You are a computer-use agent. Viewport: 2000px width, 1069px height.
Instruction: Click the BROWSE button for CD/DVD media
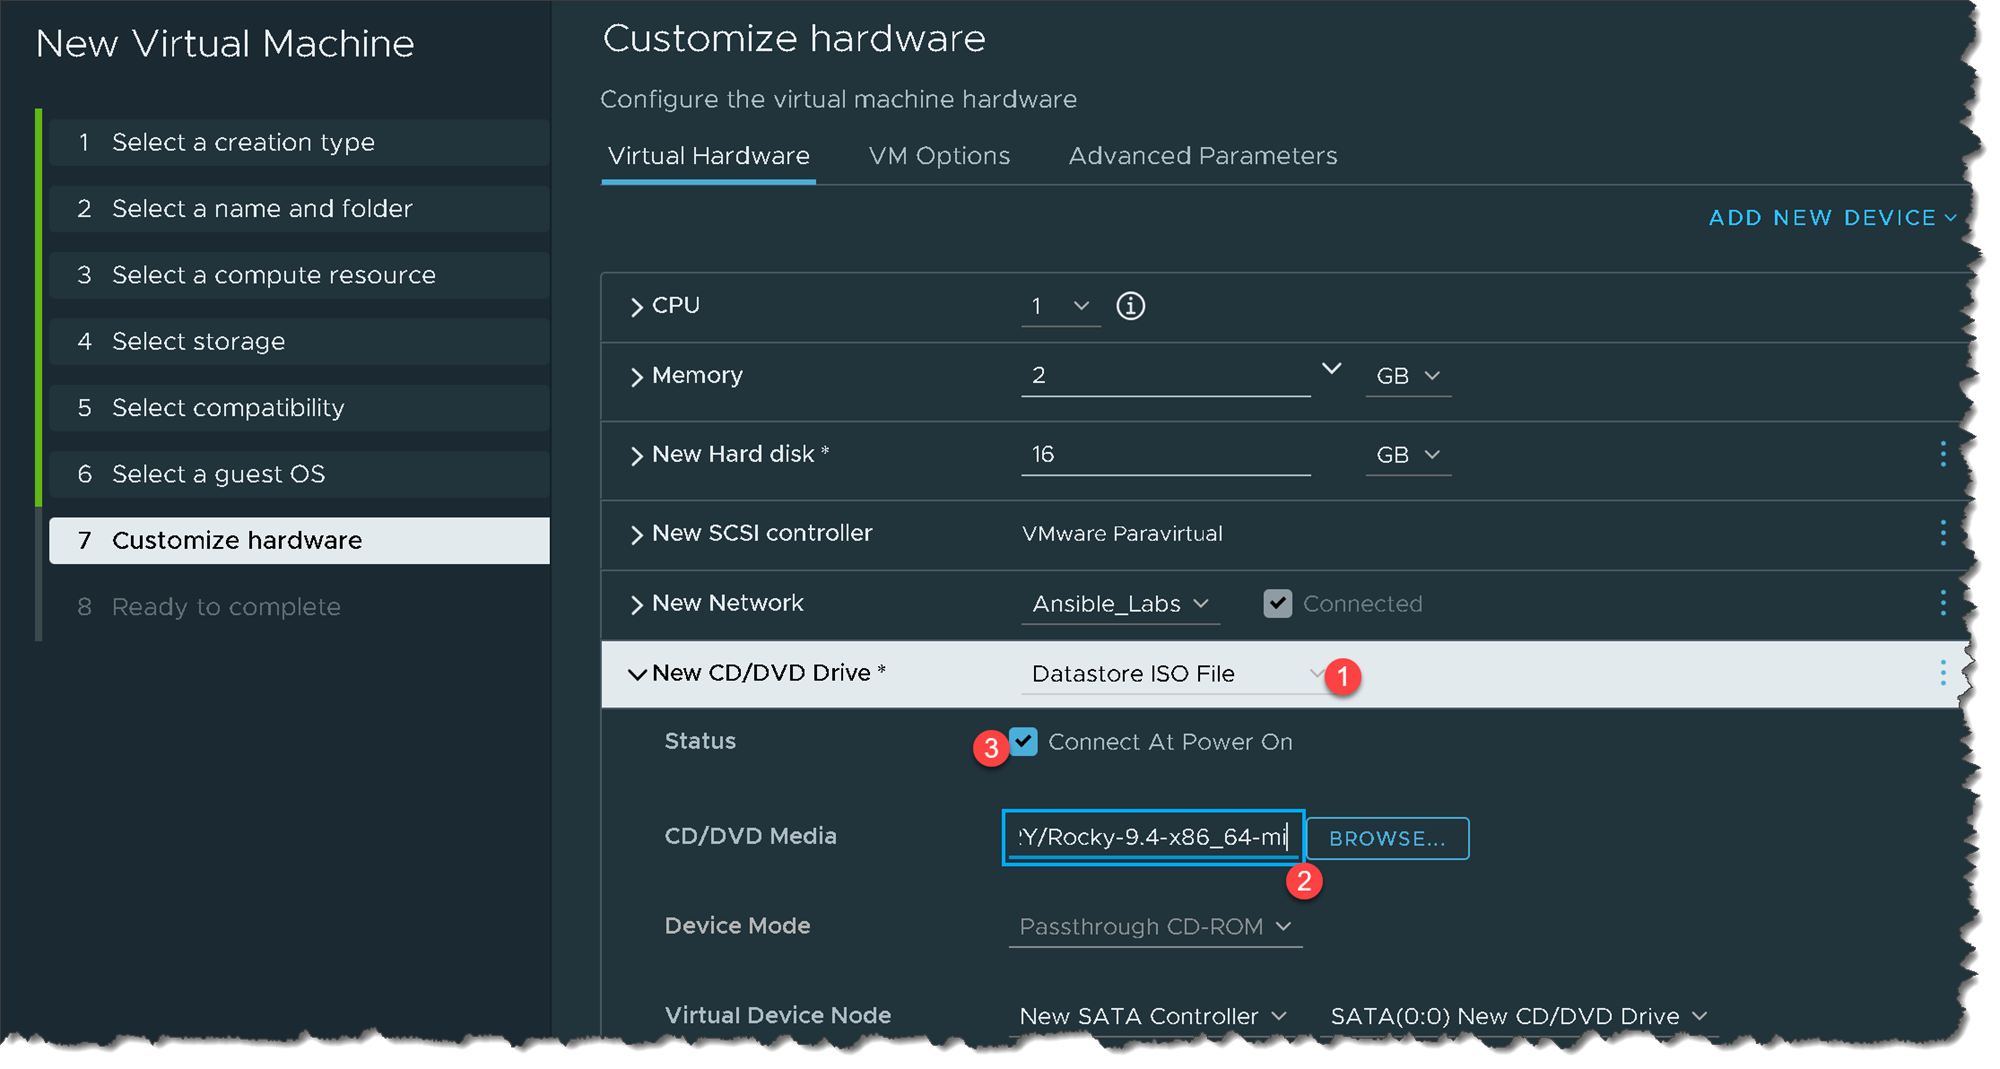(x=1387, y=839)
